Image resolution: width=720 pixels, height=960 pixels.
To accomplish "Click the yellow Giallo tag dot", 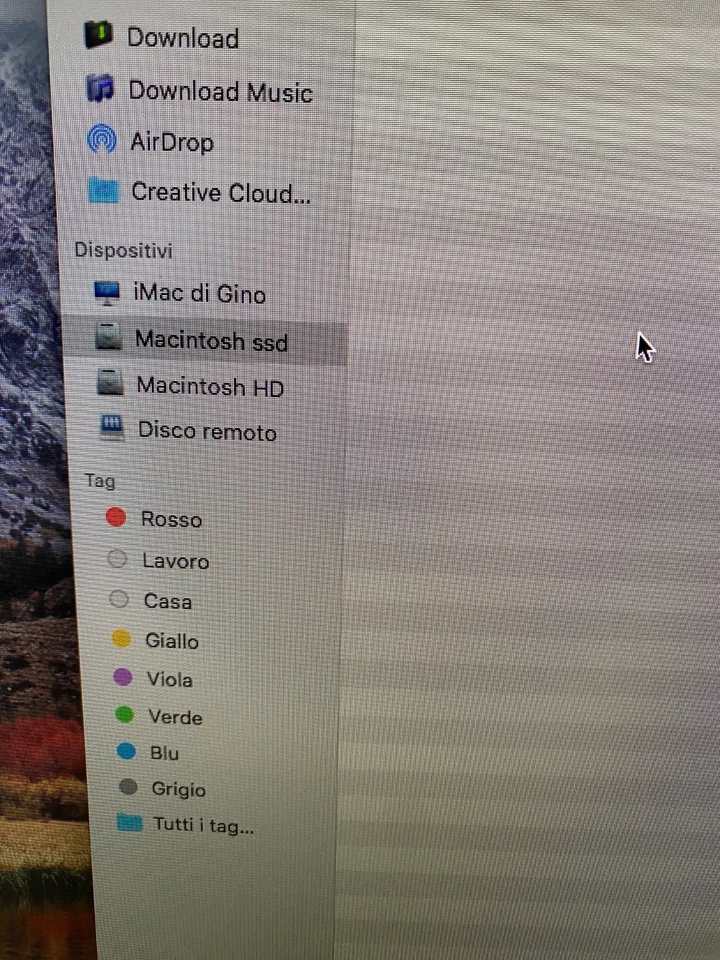I will [121, 639].
